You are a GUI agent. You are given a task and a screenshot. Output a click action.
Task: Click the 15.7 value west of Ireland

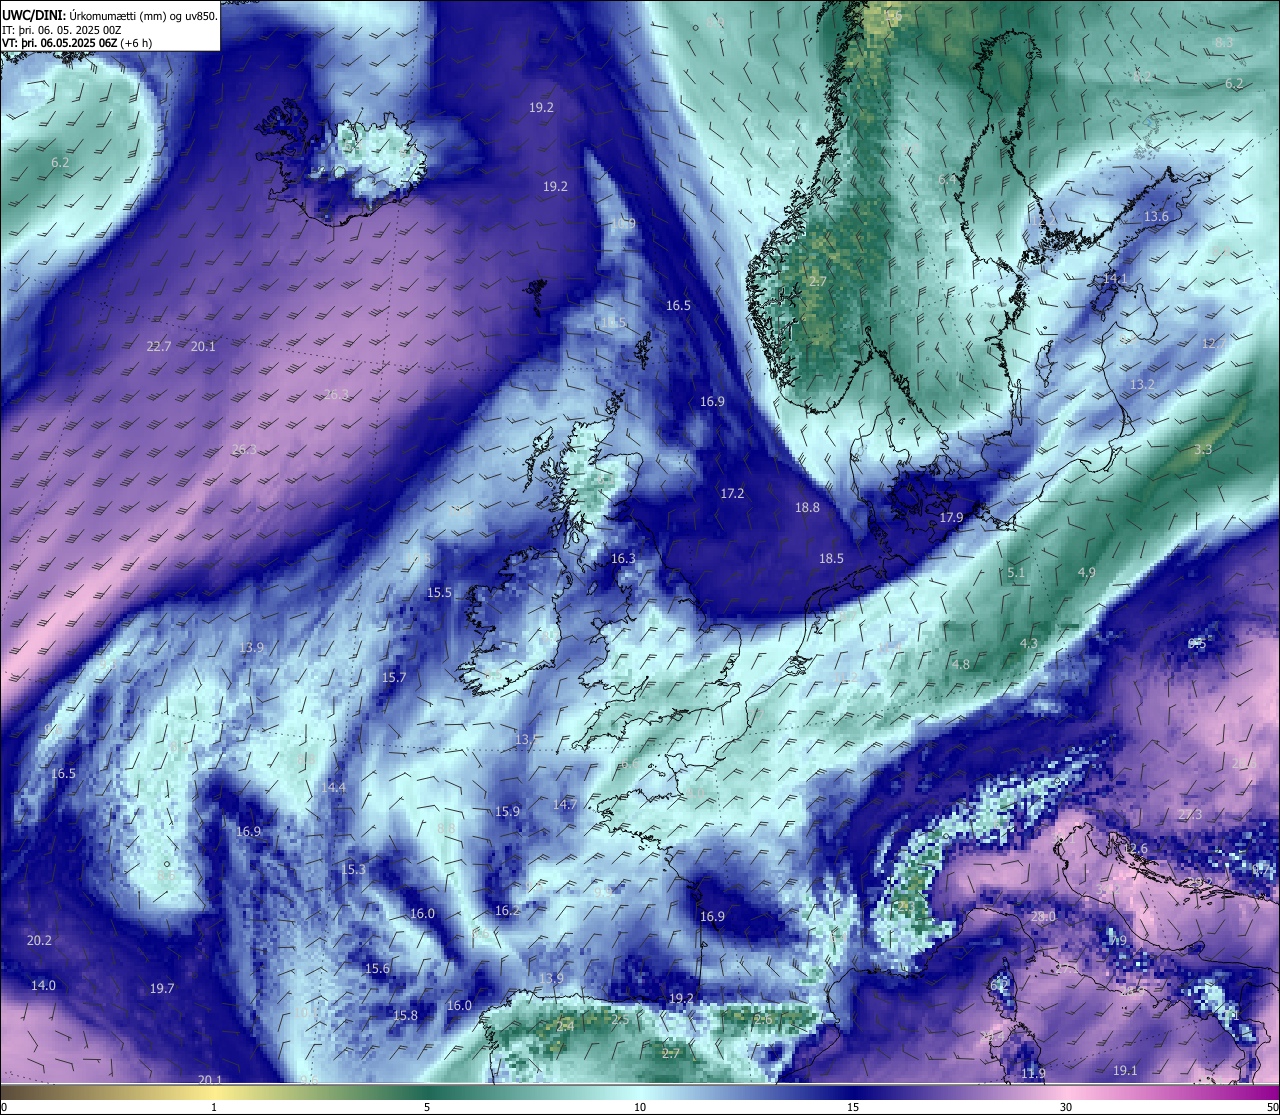pyautogui.click(x=394, y=677)
